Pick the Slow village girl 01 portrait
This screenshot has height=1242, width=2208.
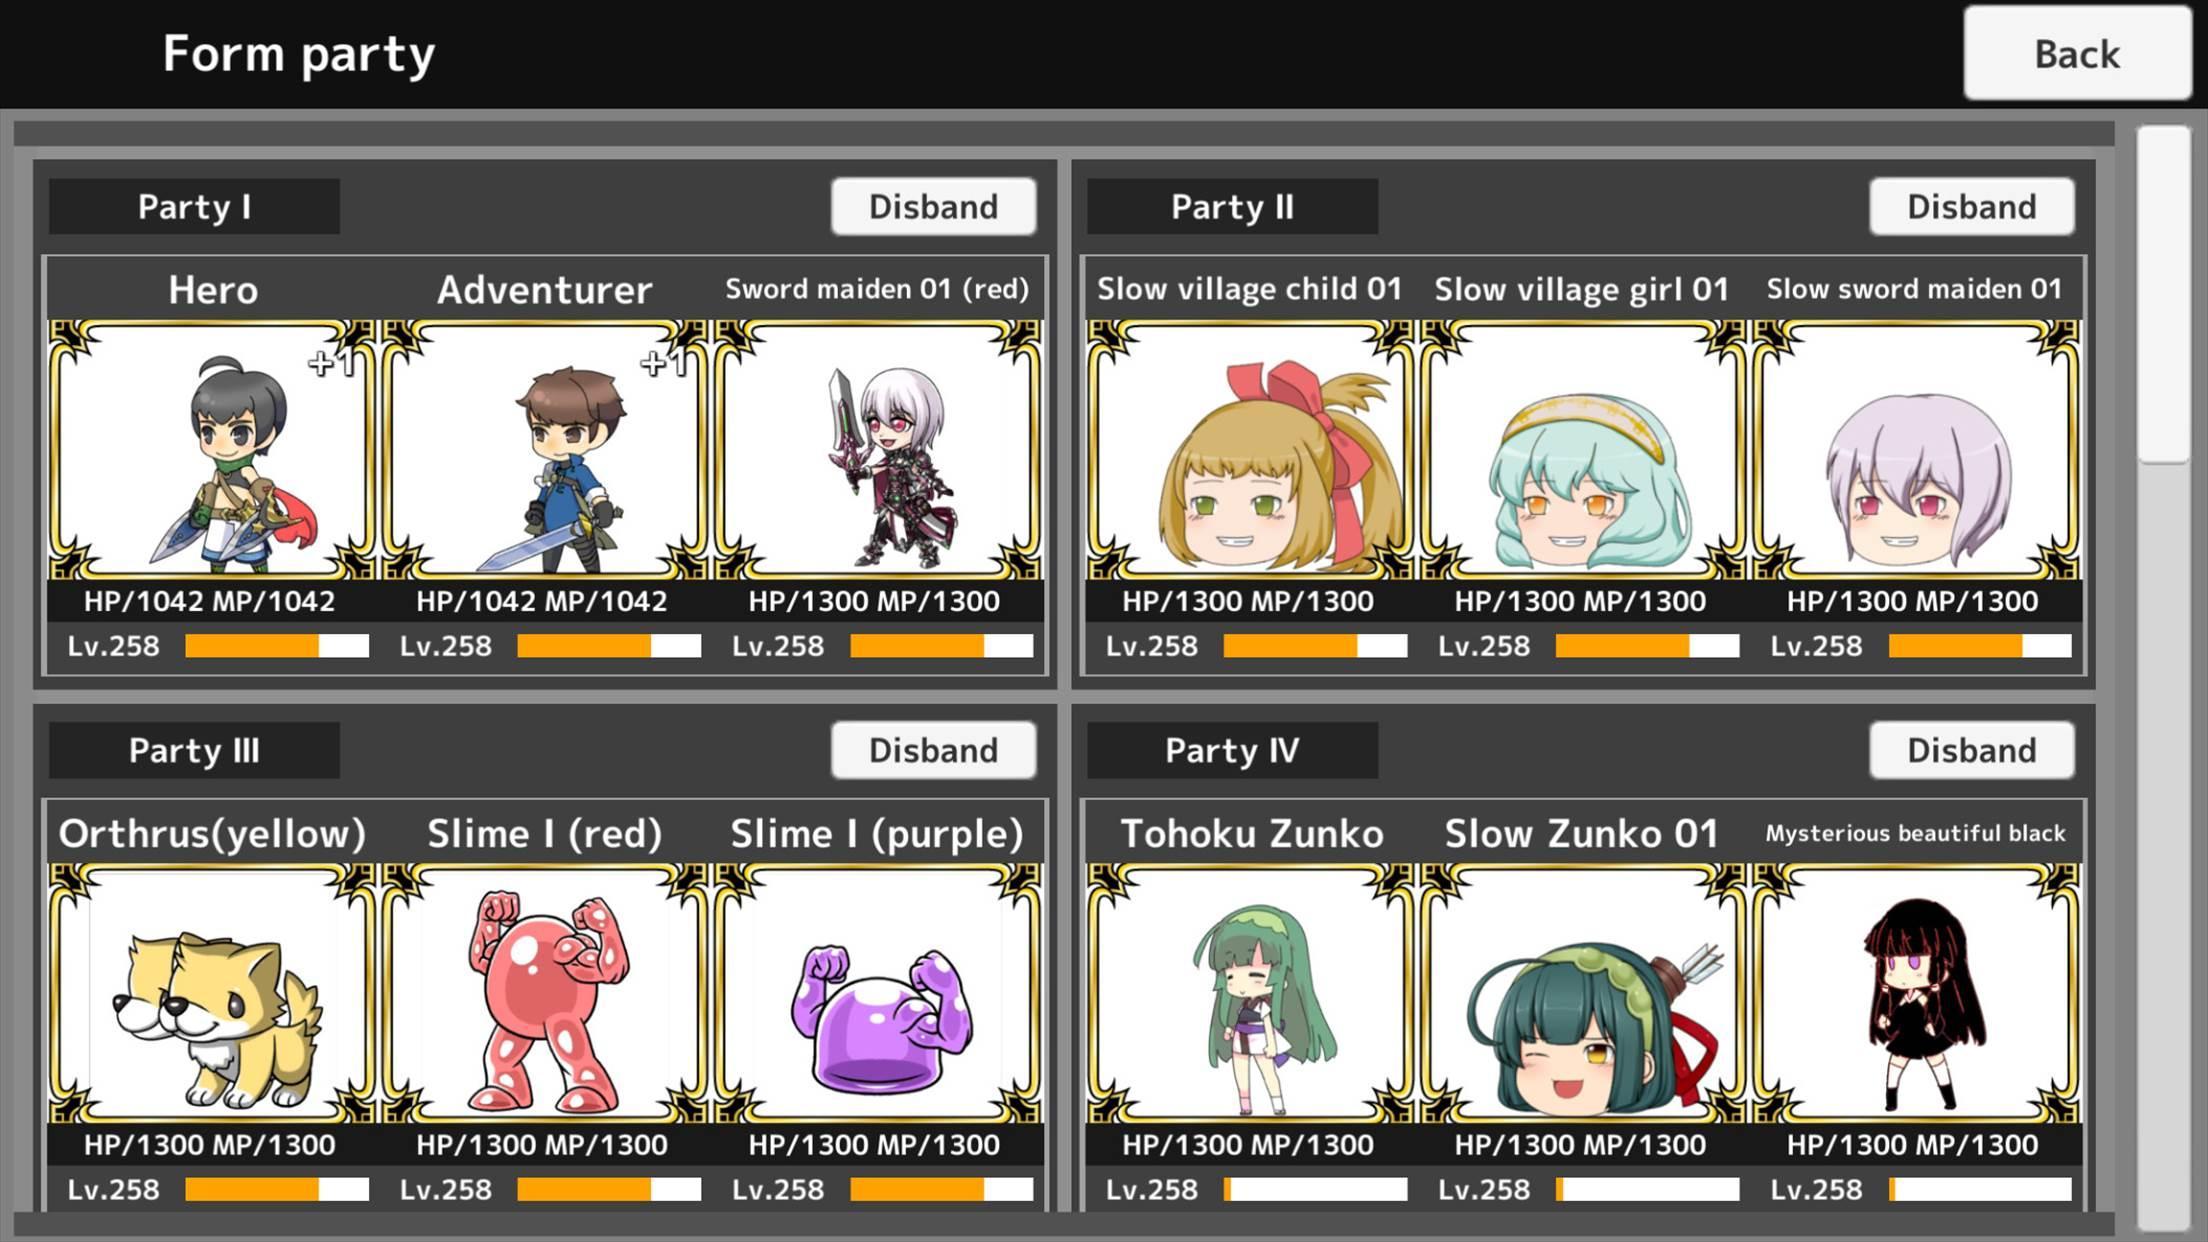(1582, 450)
